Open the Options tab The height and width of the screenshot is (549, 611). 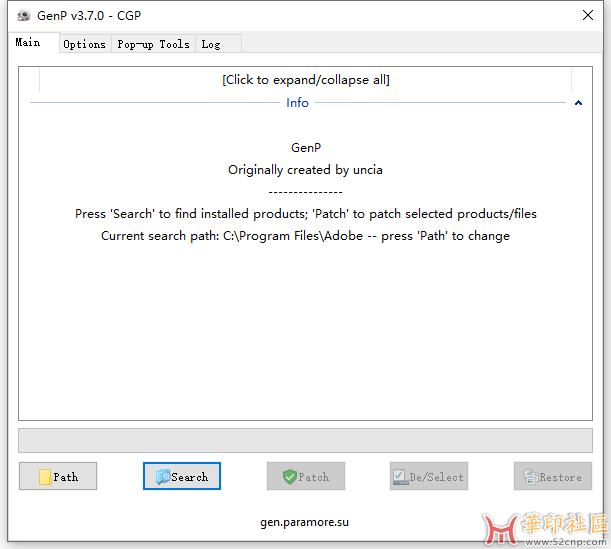85,44
